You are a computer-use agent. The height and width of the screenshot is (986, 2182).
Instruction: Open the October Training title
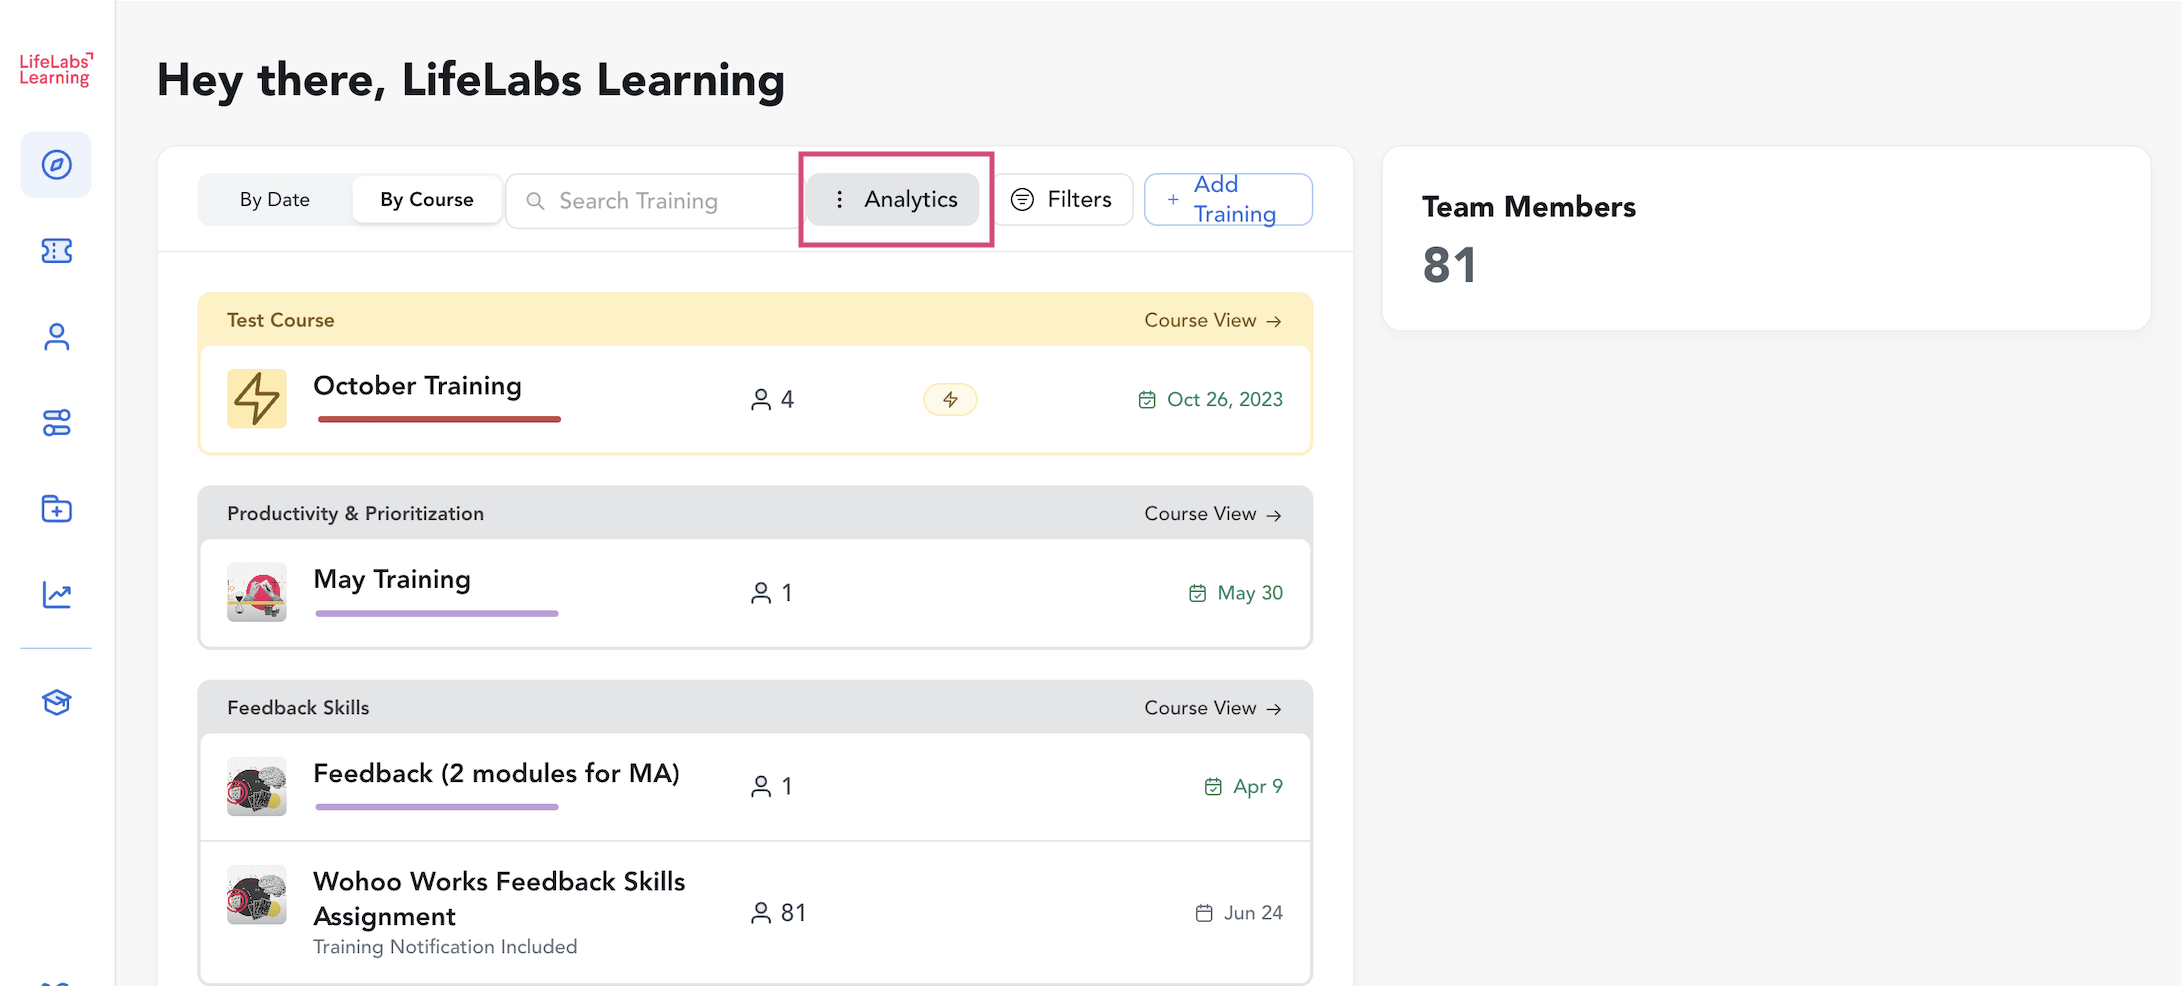click(417, 386)
